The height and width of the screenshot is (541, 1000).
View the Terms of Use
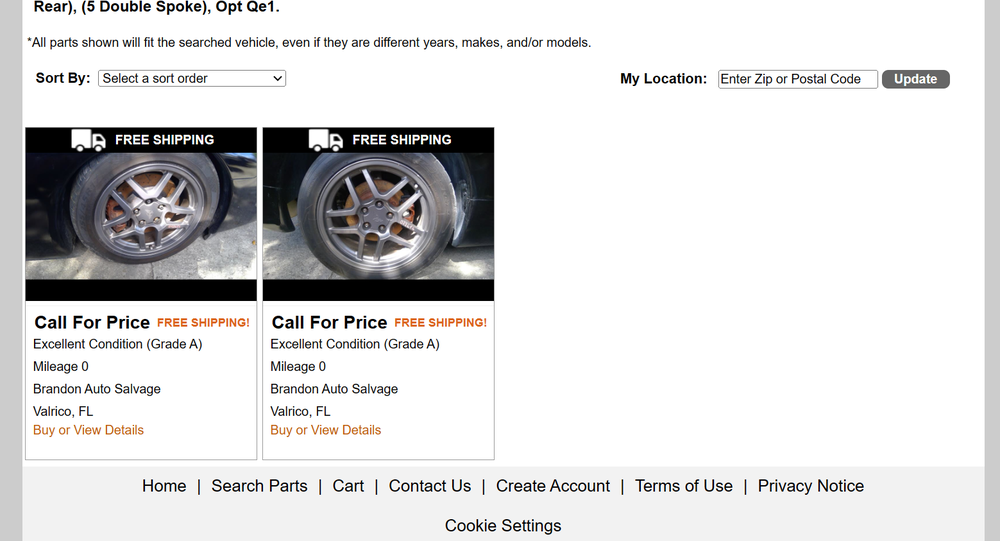click(x=683, y=486)
